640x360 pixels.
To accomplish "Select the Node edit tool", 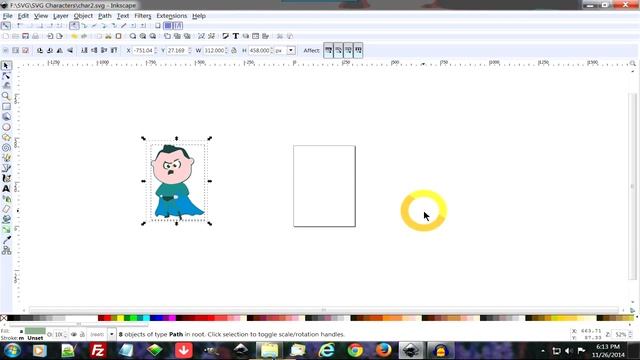I will pos(6,76).
